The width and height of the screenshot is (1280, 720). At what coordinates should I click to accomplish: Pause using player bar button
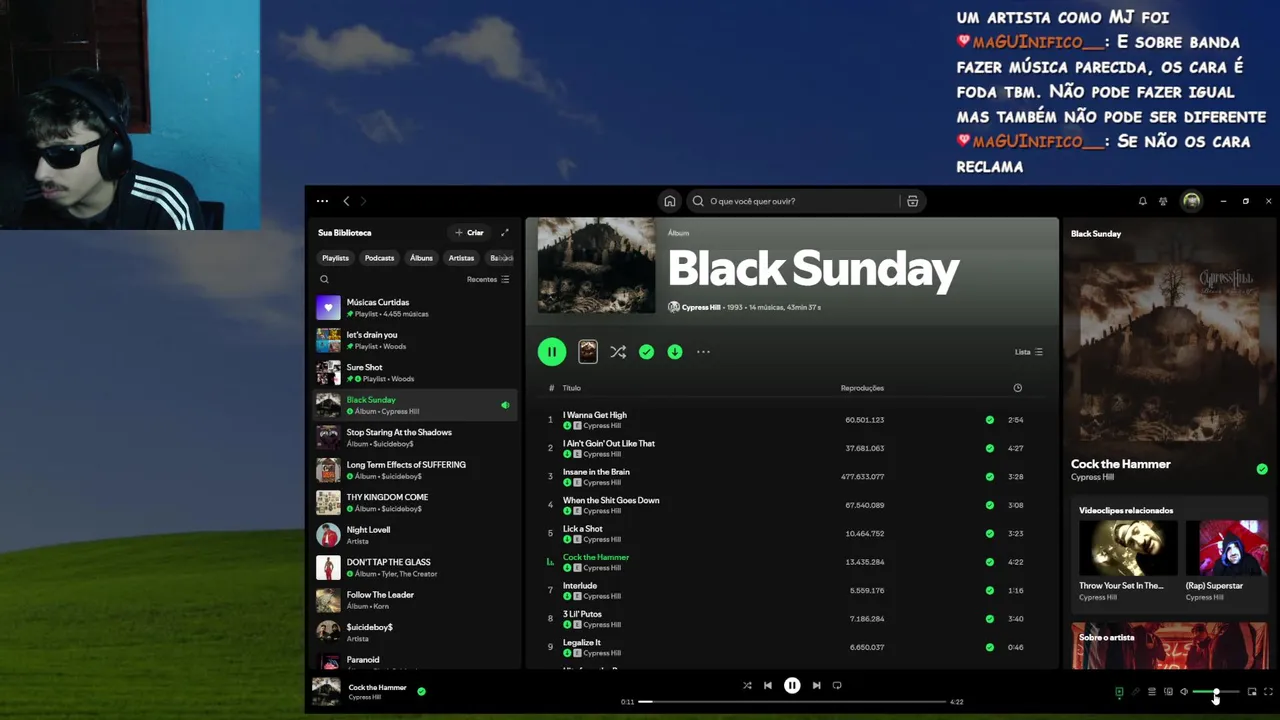792,685
